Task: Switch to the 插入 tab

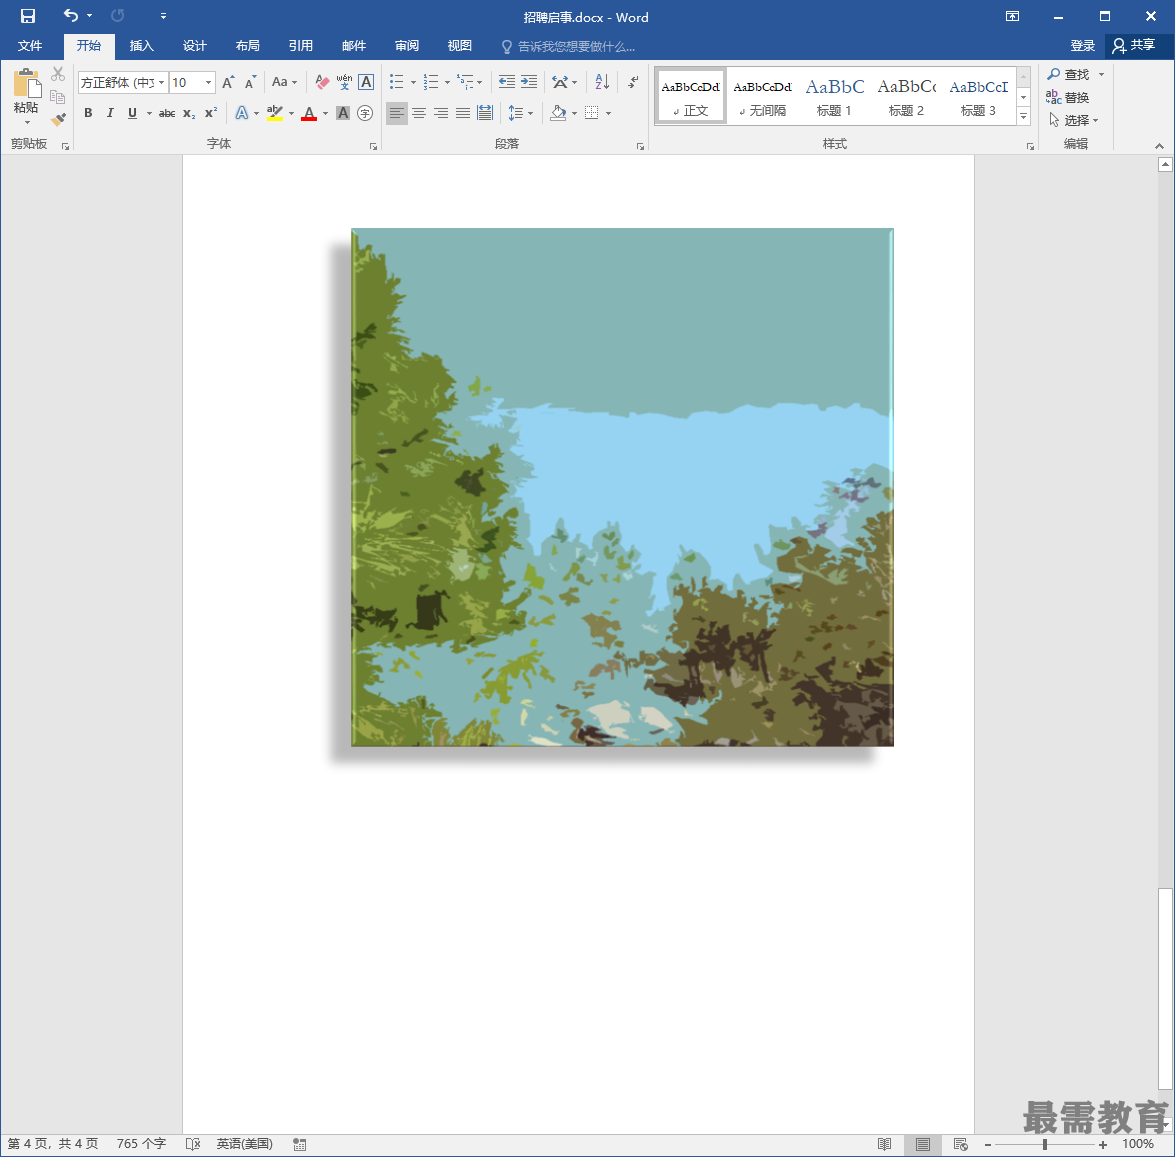Action: [141, 46]
